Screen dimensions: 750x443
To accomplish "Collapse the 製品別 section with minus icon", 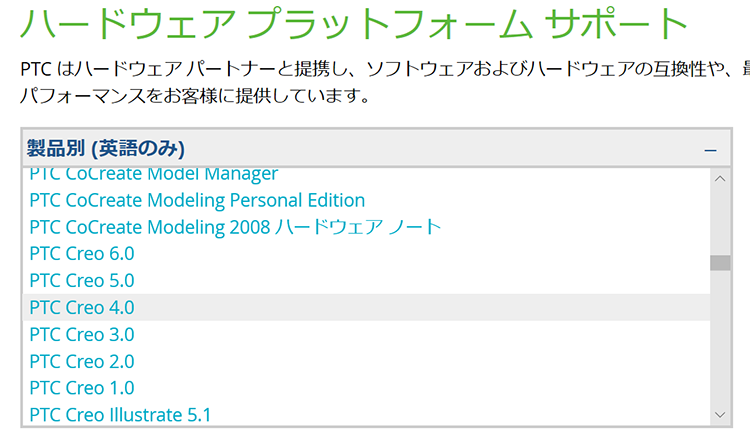I will (x=710, y=150).
